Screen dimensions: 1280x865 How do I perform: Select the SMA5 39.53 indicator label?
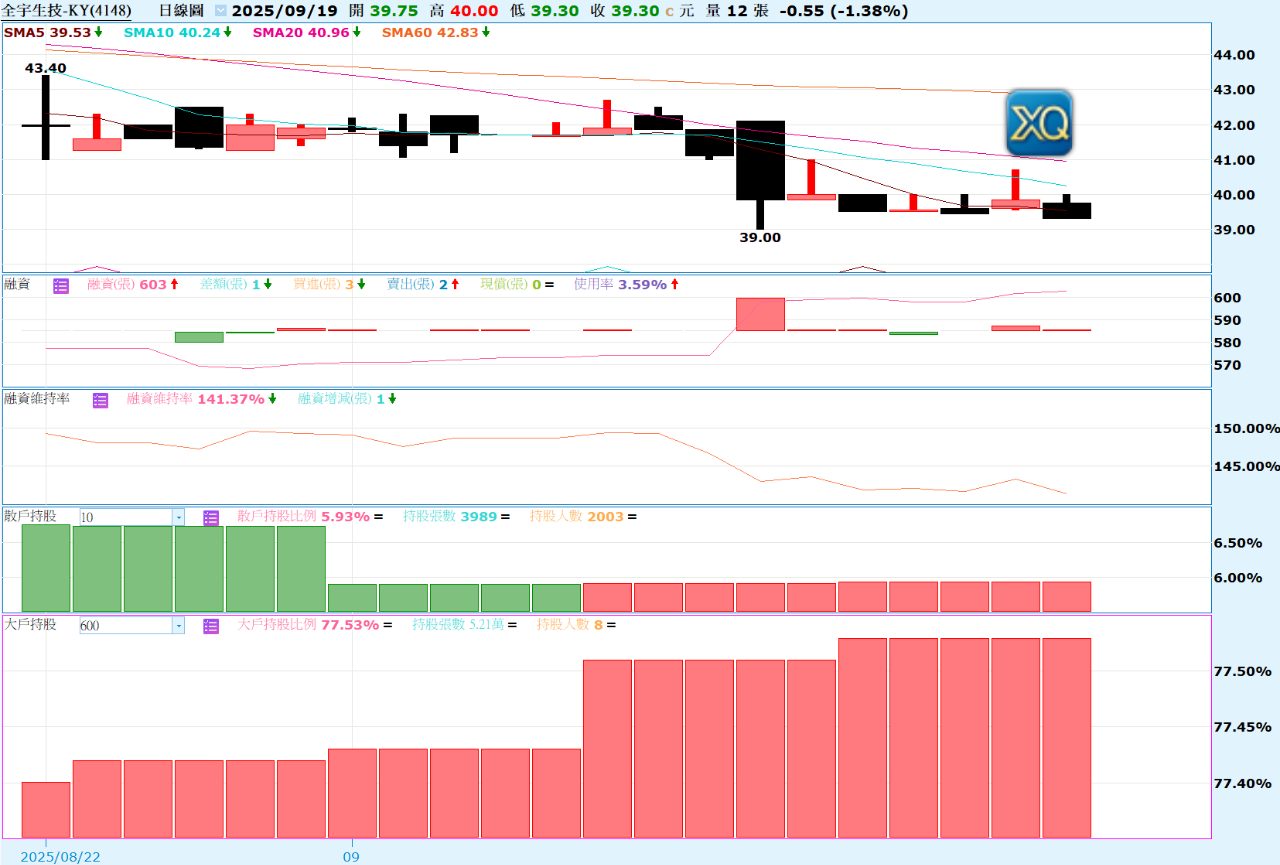(53, 32)
